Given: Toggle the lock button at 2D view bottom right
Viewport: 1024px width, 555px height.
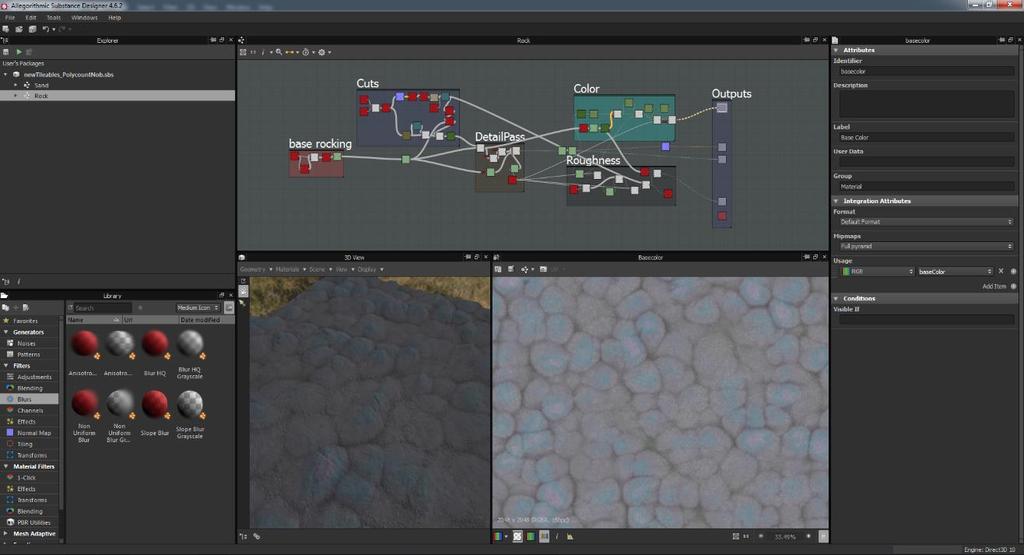Looking at the screenshot, I should click(x=823, y=536).
